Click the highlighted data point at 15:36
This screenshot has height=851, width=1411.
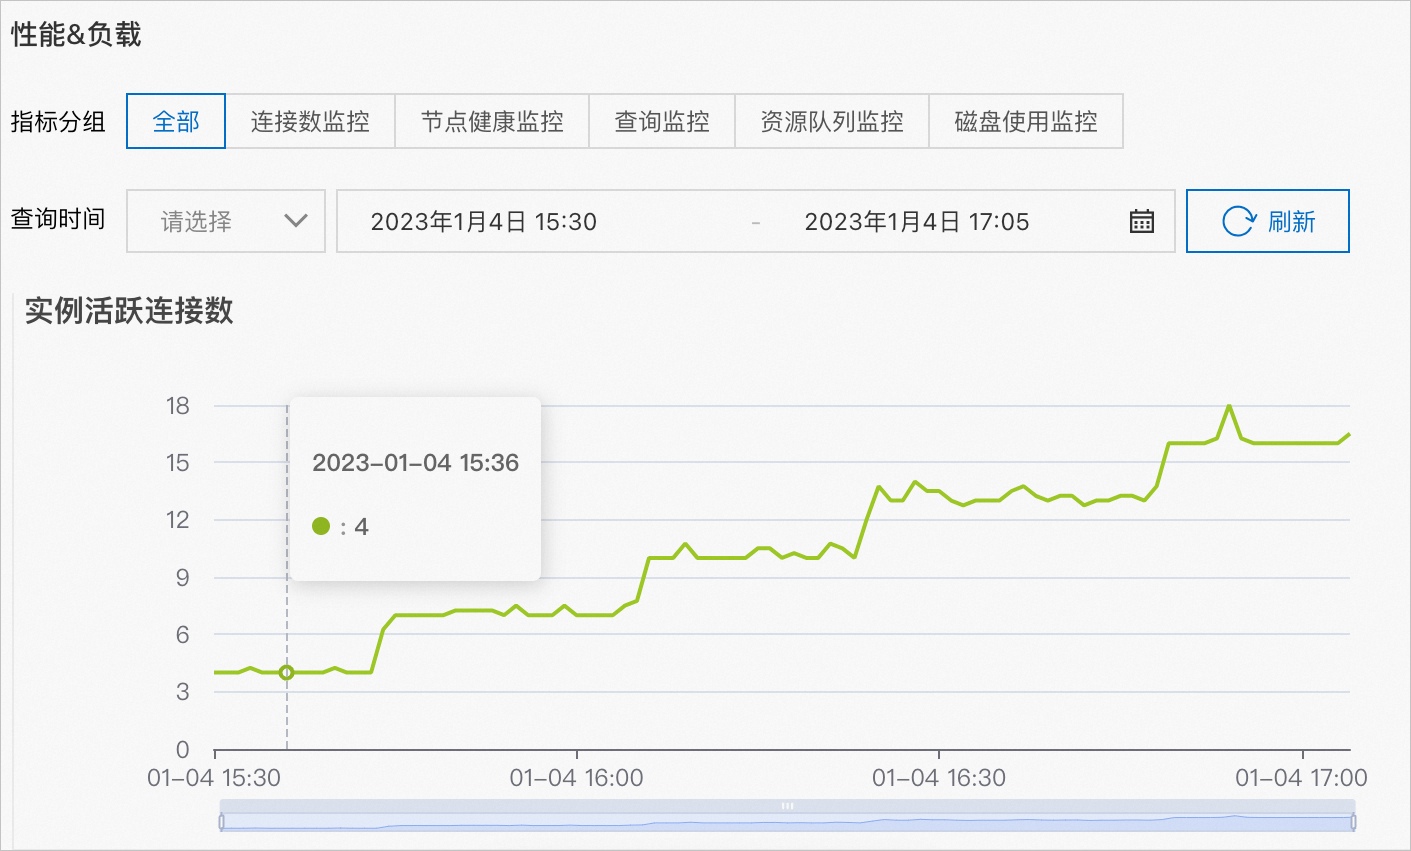(287, 673)
